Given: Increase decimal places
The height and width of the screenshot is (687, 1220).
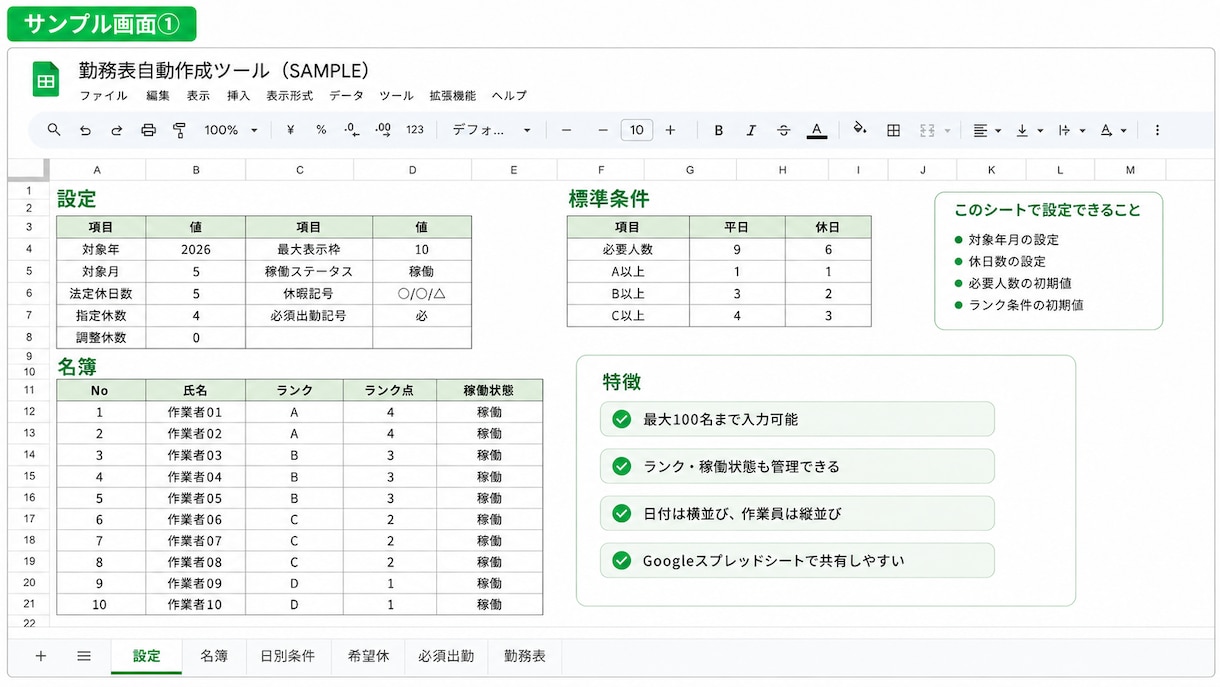Looking at the screenshot, I should pyautogui.click(x=383, y=130).
